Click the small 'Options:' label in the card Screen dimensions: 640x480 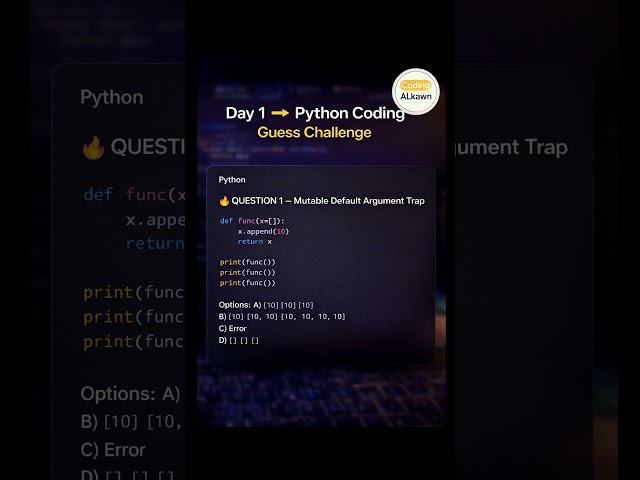pos(235,305)
